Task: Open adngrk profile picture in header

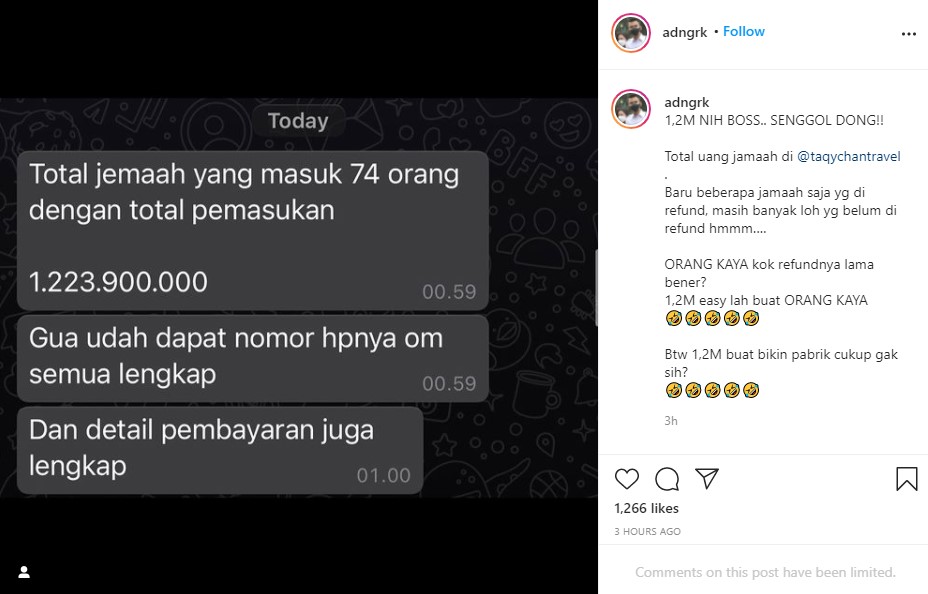Action: [631, 33]
